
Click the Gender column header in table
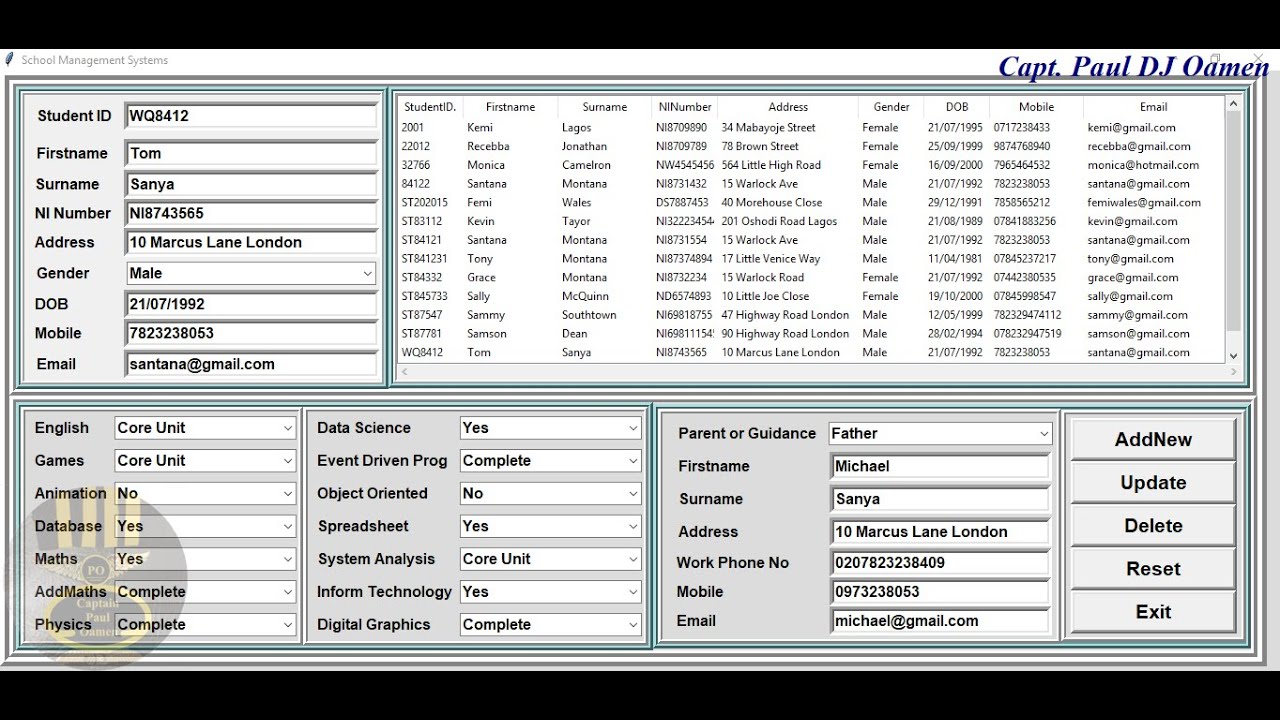click(891, 107)
